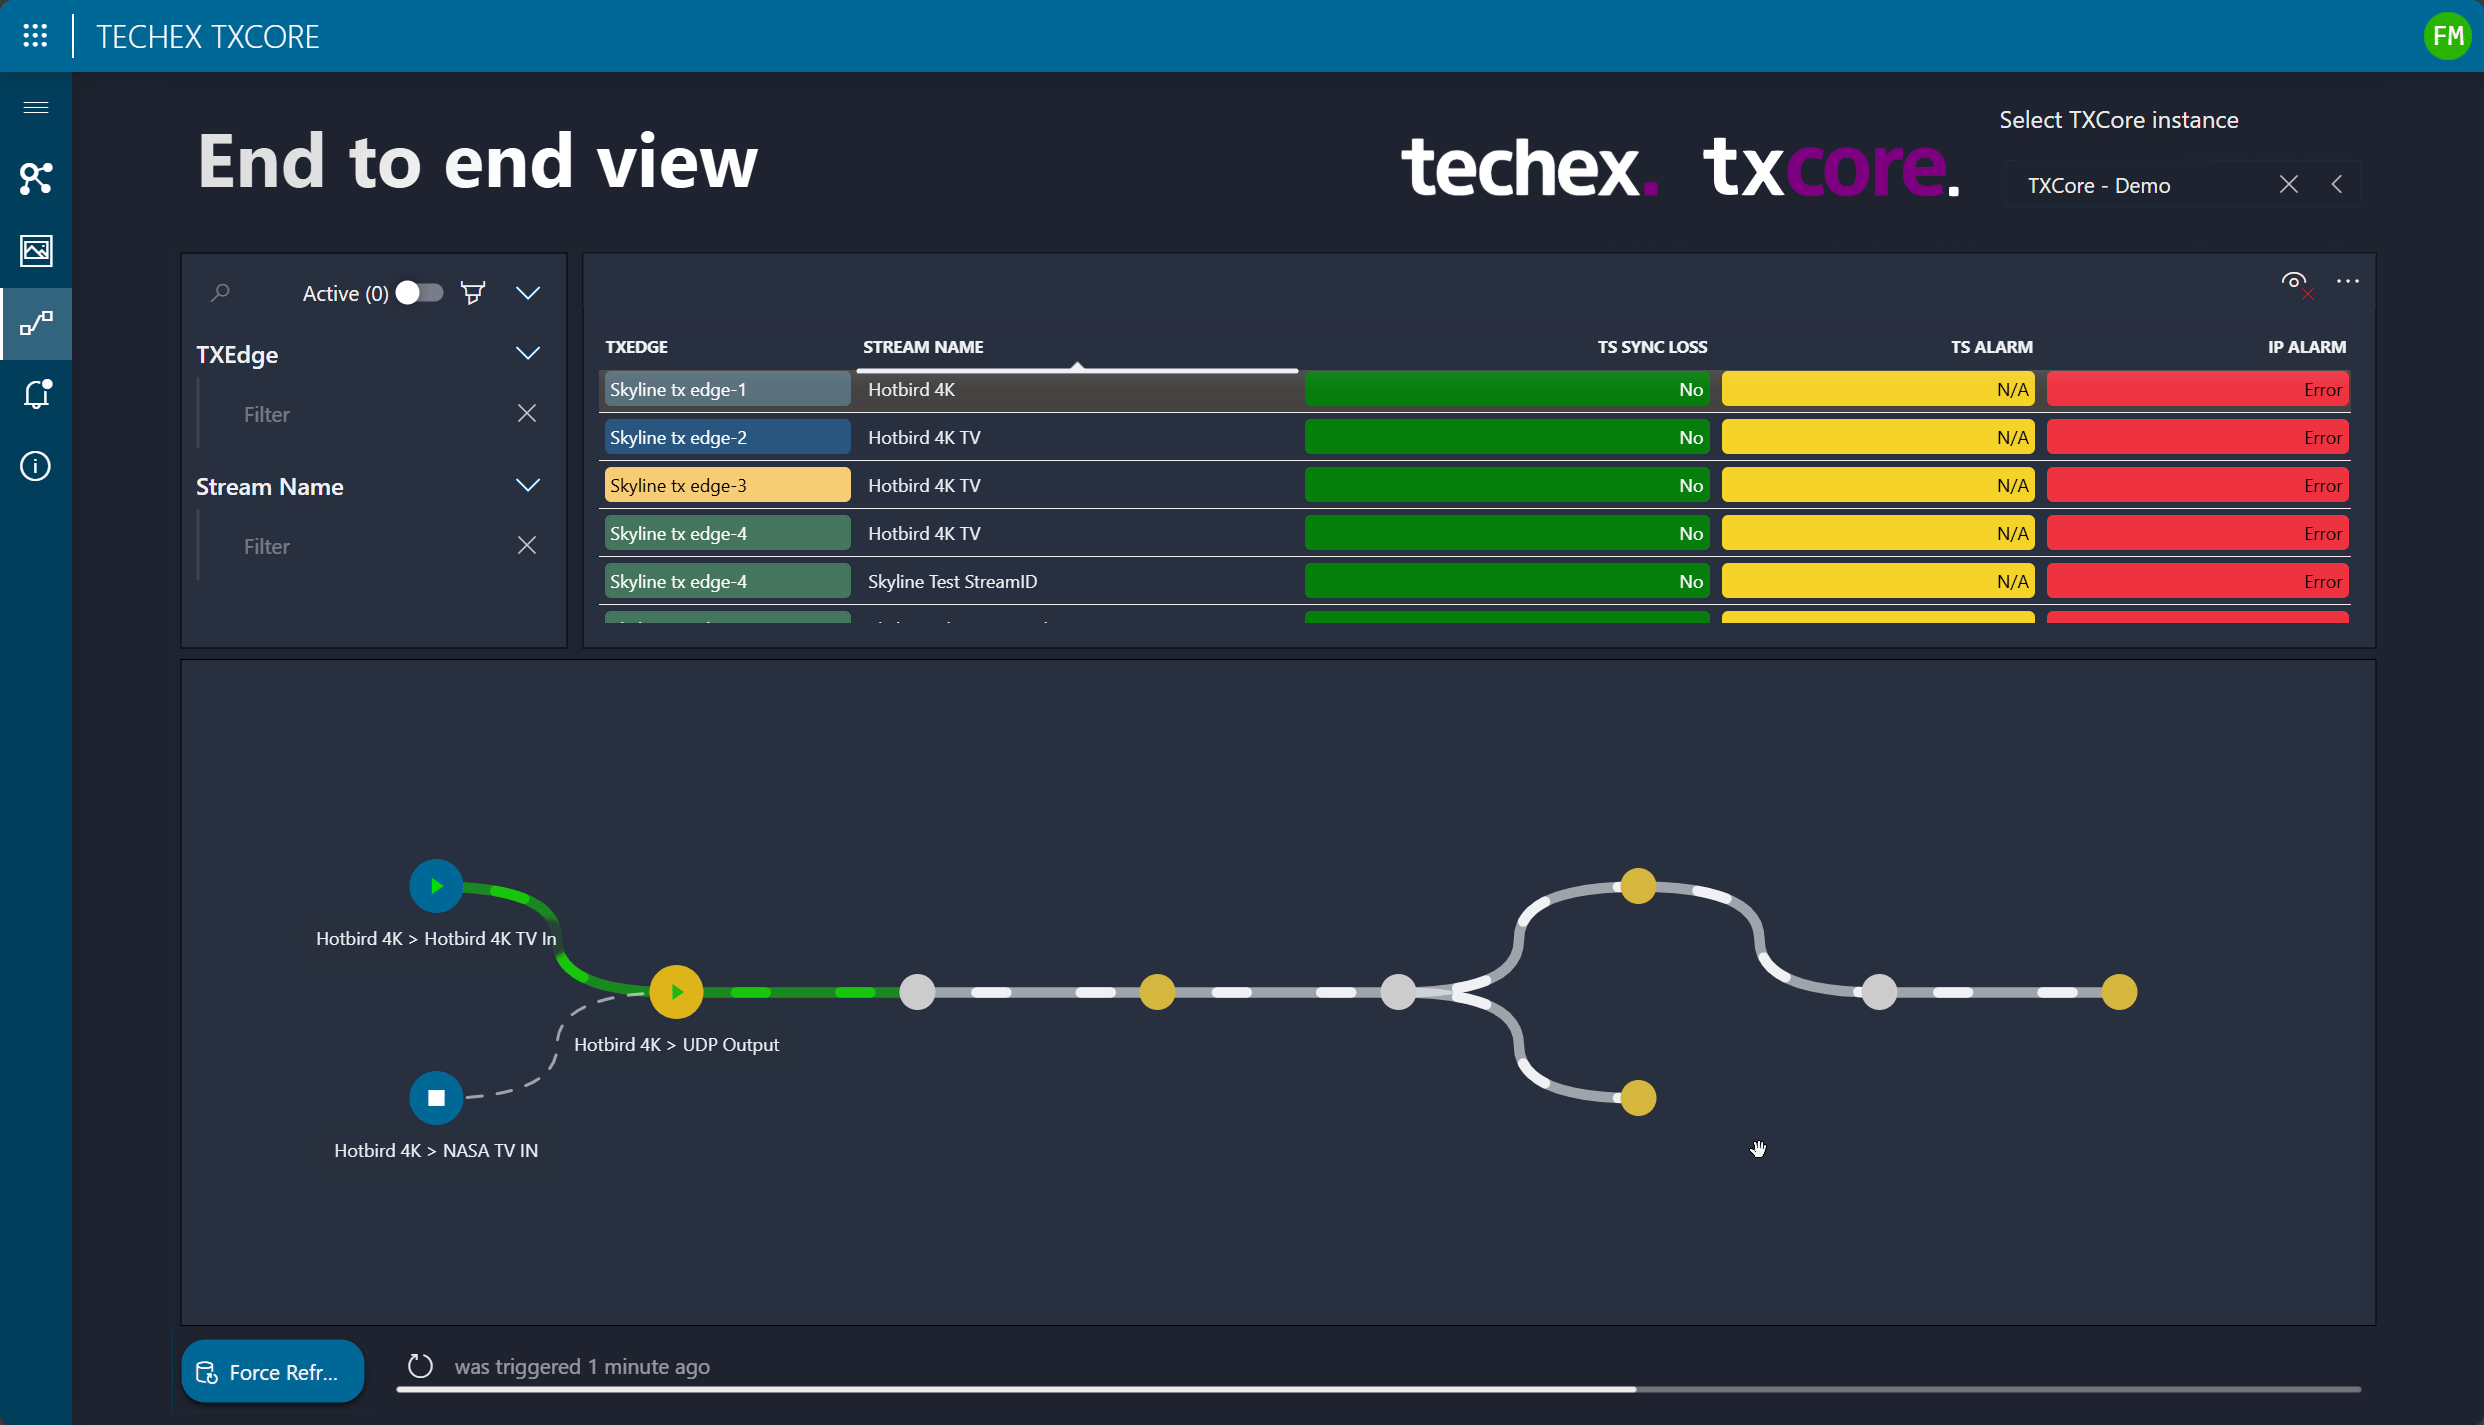Click the first grey node after UDP Output
Image resolution: width=2484 pixels, height=1425 pixels.
[917, 992]
